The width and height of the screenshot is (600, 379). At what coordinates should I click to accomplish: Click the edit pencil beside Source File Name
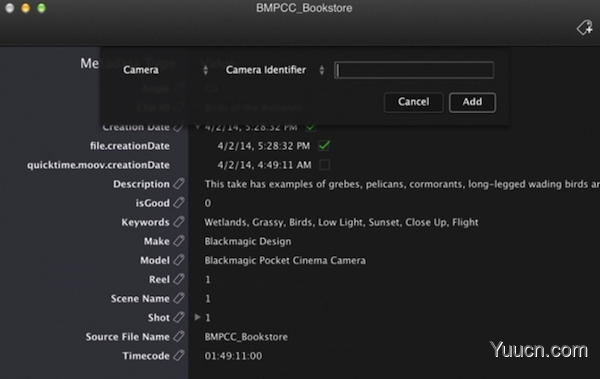tap(179, 337)
